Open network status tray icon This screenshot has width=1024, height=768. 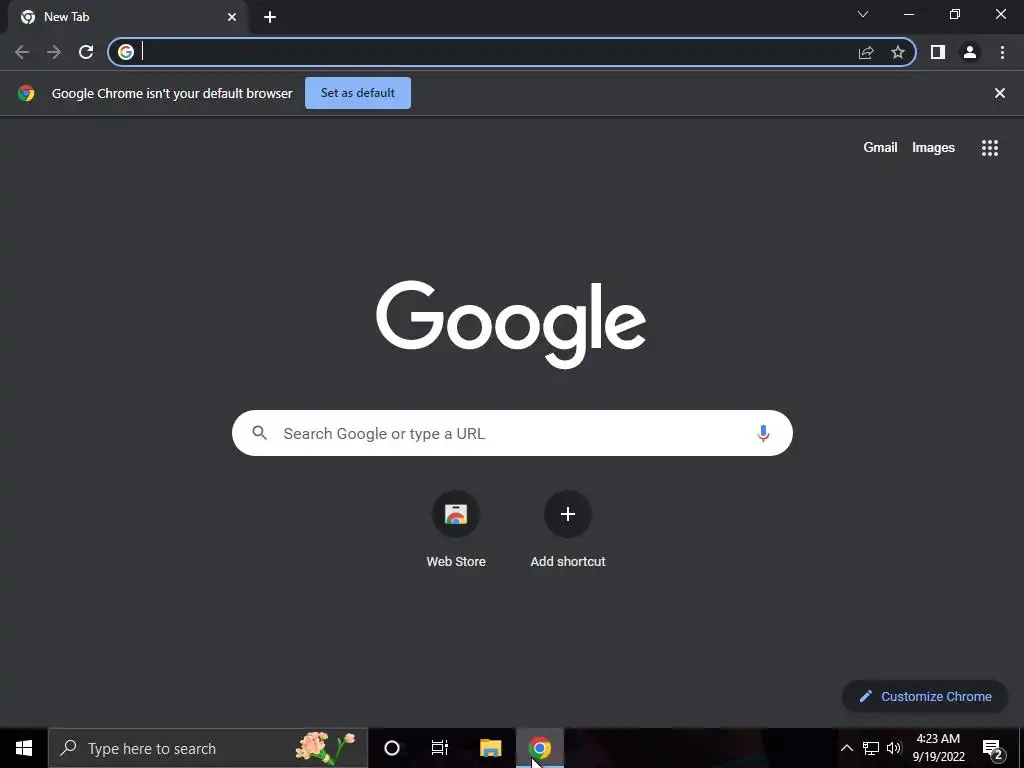click(x=871, y=748)
